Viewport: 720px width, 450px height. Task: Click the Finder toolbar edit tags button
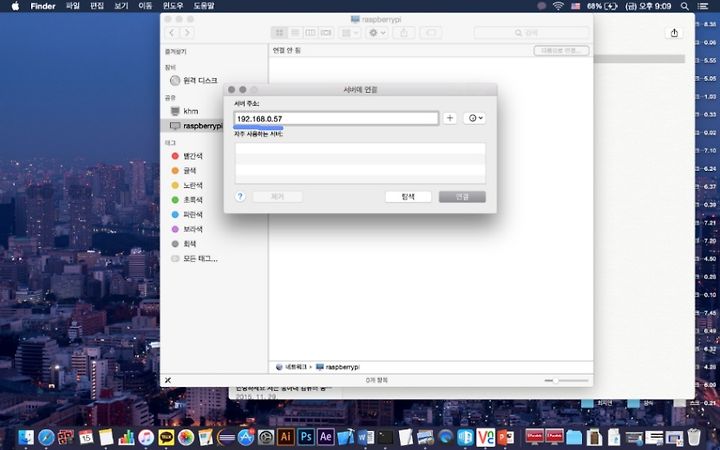(431, 33)
